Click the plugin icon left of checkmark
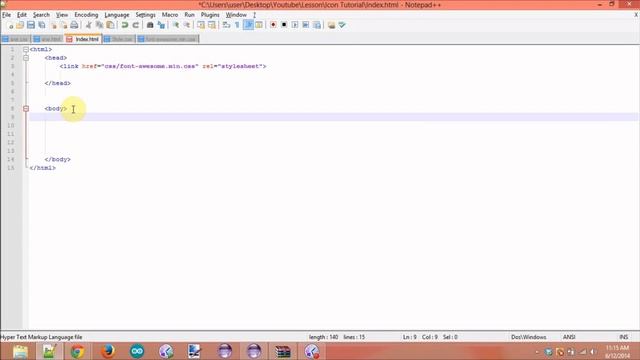The image size is (640, 360). click(x=331, y=25)
